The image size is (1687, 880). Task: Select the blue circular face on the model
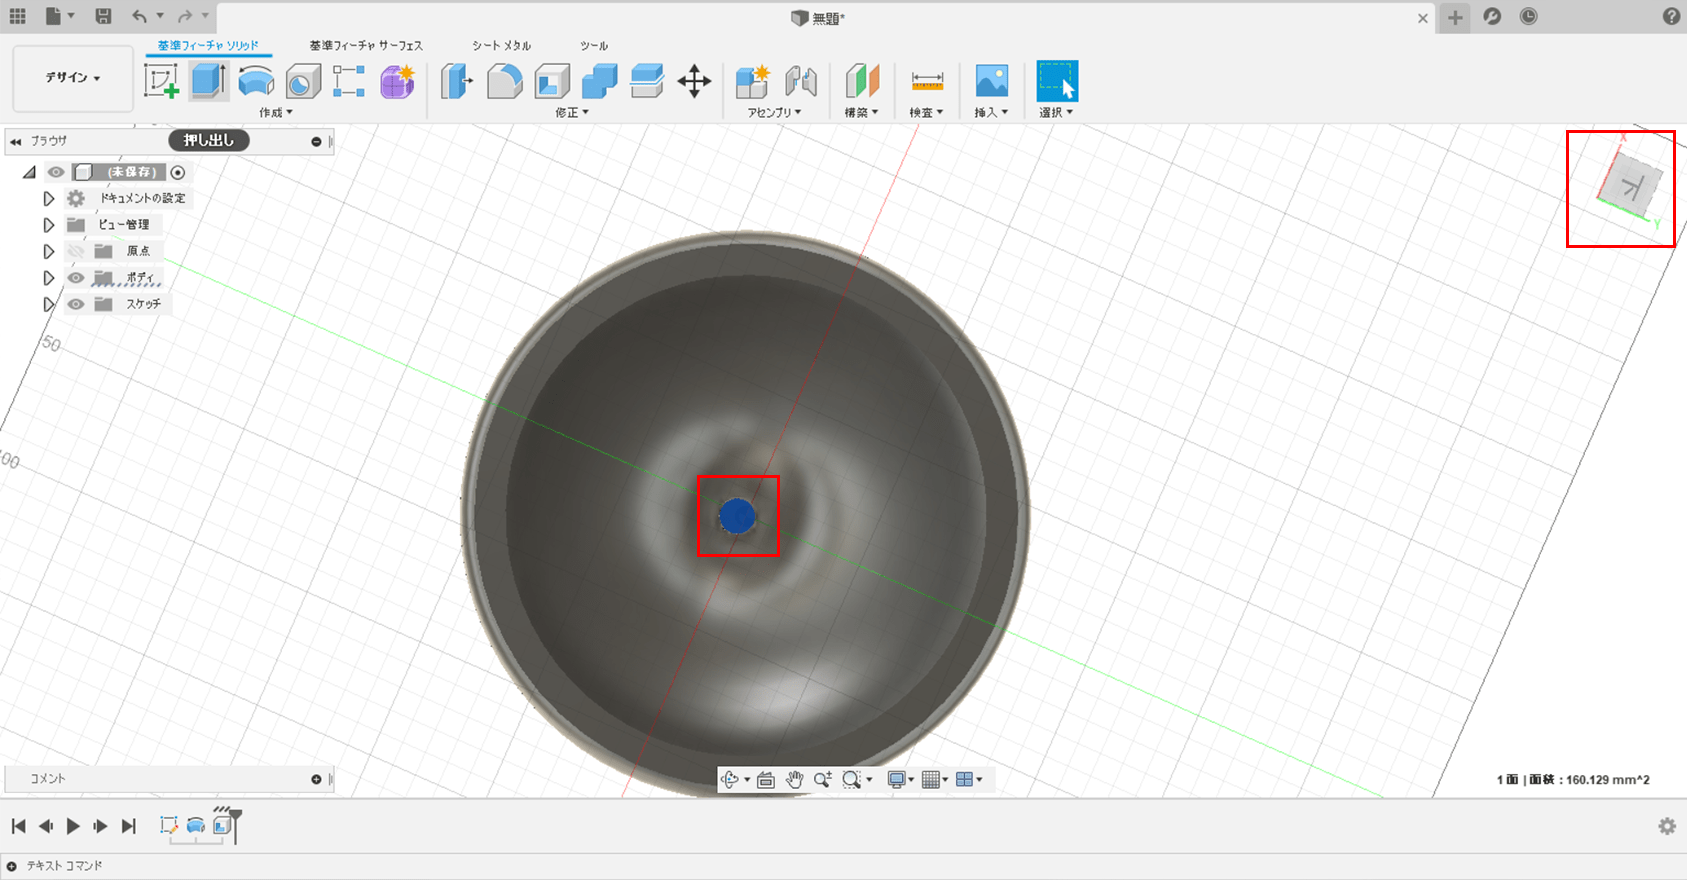(x=737, y=516)
